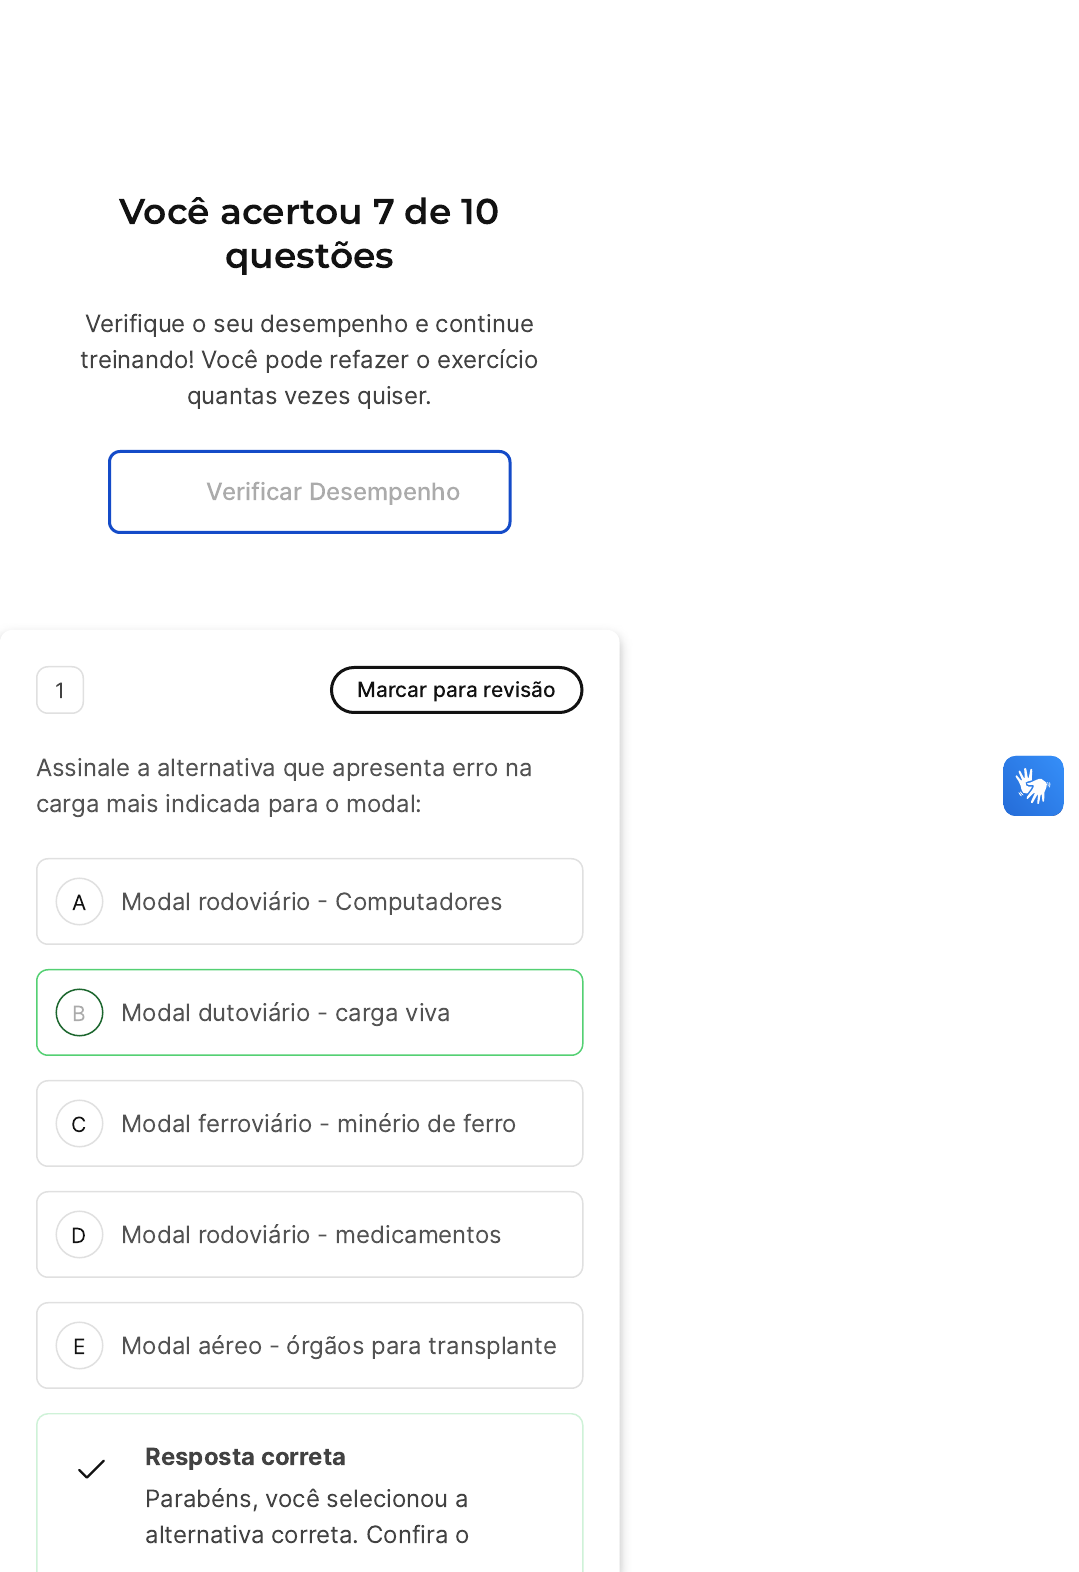Select radio option B circle

pyautogui.click(x=79, y=1013)
